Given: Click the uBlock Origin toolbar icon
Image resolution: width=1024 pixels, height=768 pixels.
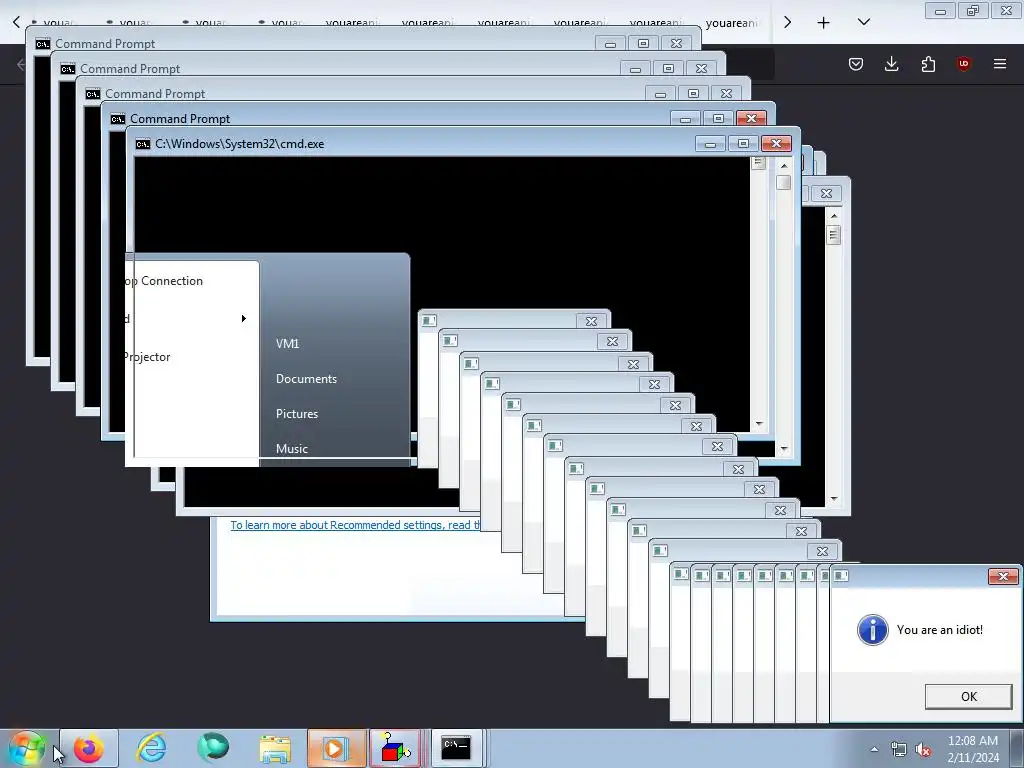Looking at the screenshot, I should 963,64.
